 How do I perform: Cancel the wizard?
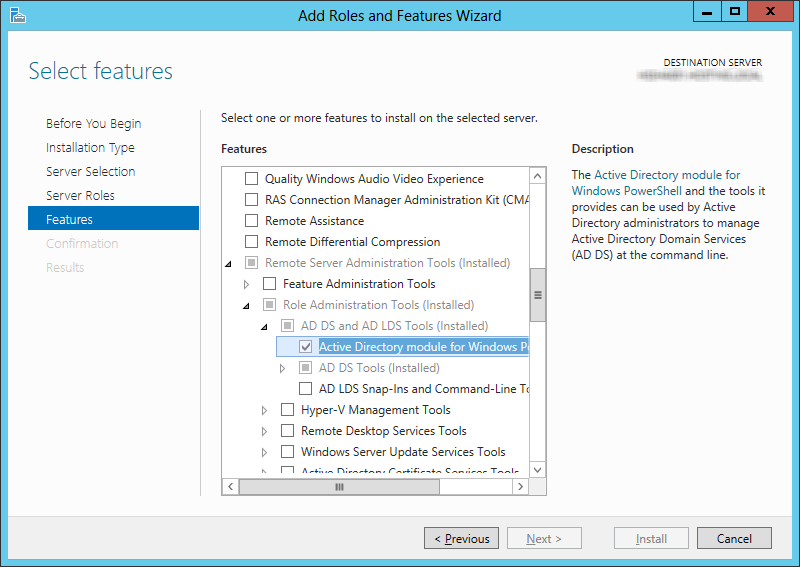click(x=734, y=538)
